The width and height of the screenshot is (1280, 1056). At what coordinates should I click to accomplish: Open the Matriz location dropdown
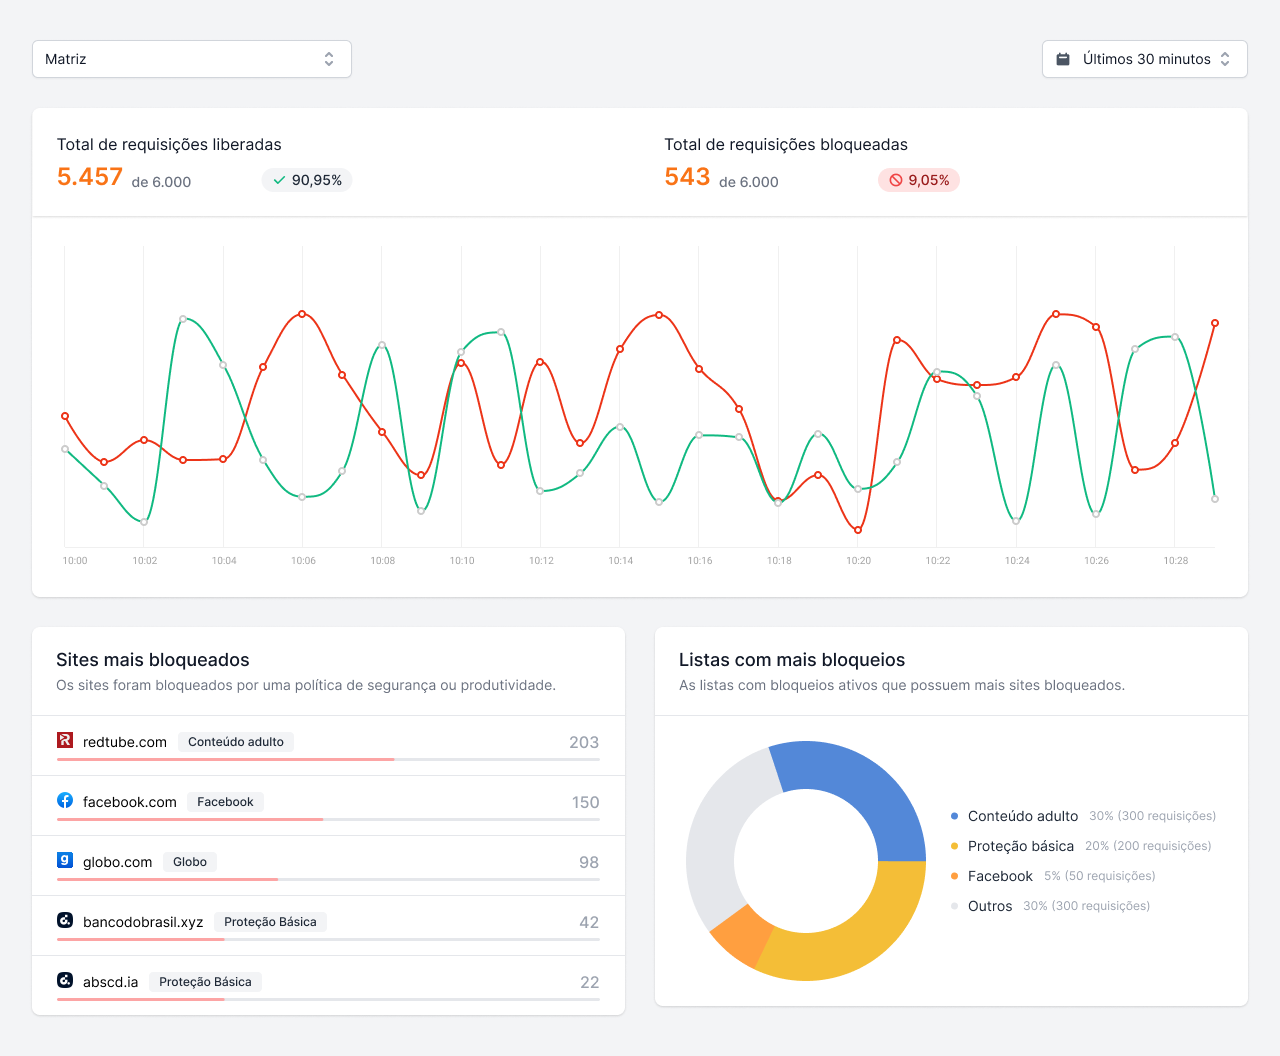(191, 59)
